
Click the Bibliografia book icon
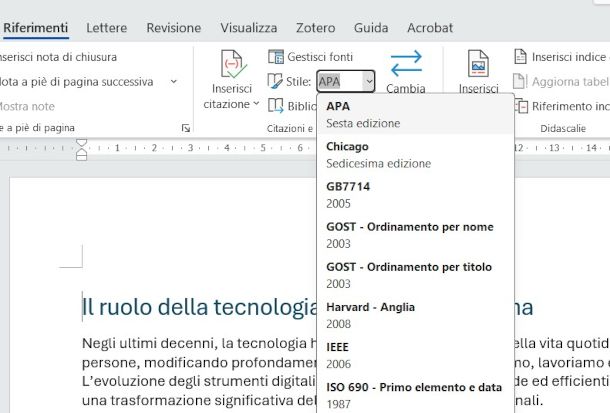tap(275, 106)
